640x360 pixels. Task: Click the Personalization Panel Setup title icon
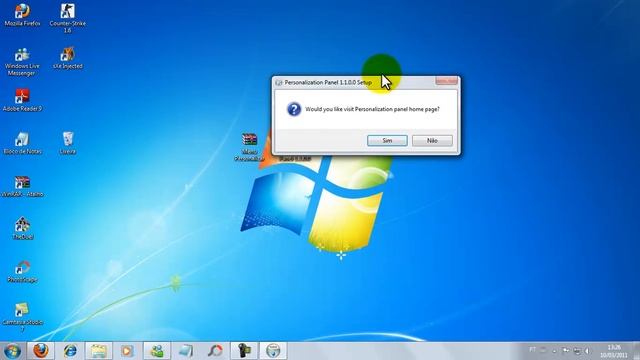click(x=279, y=82)
